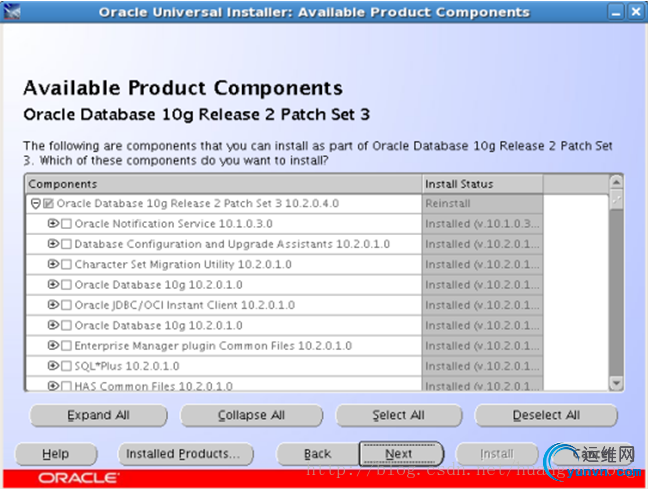Screen dimensions: 648x489
Task: Click the Deselect All button
Action: pos(546,415)
